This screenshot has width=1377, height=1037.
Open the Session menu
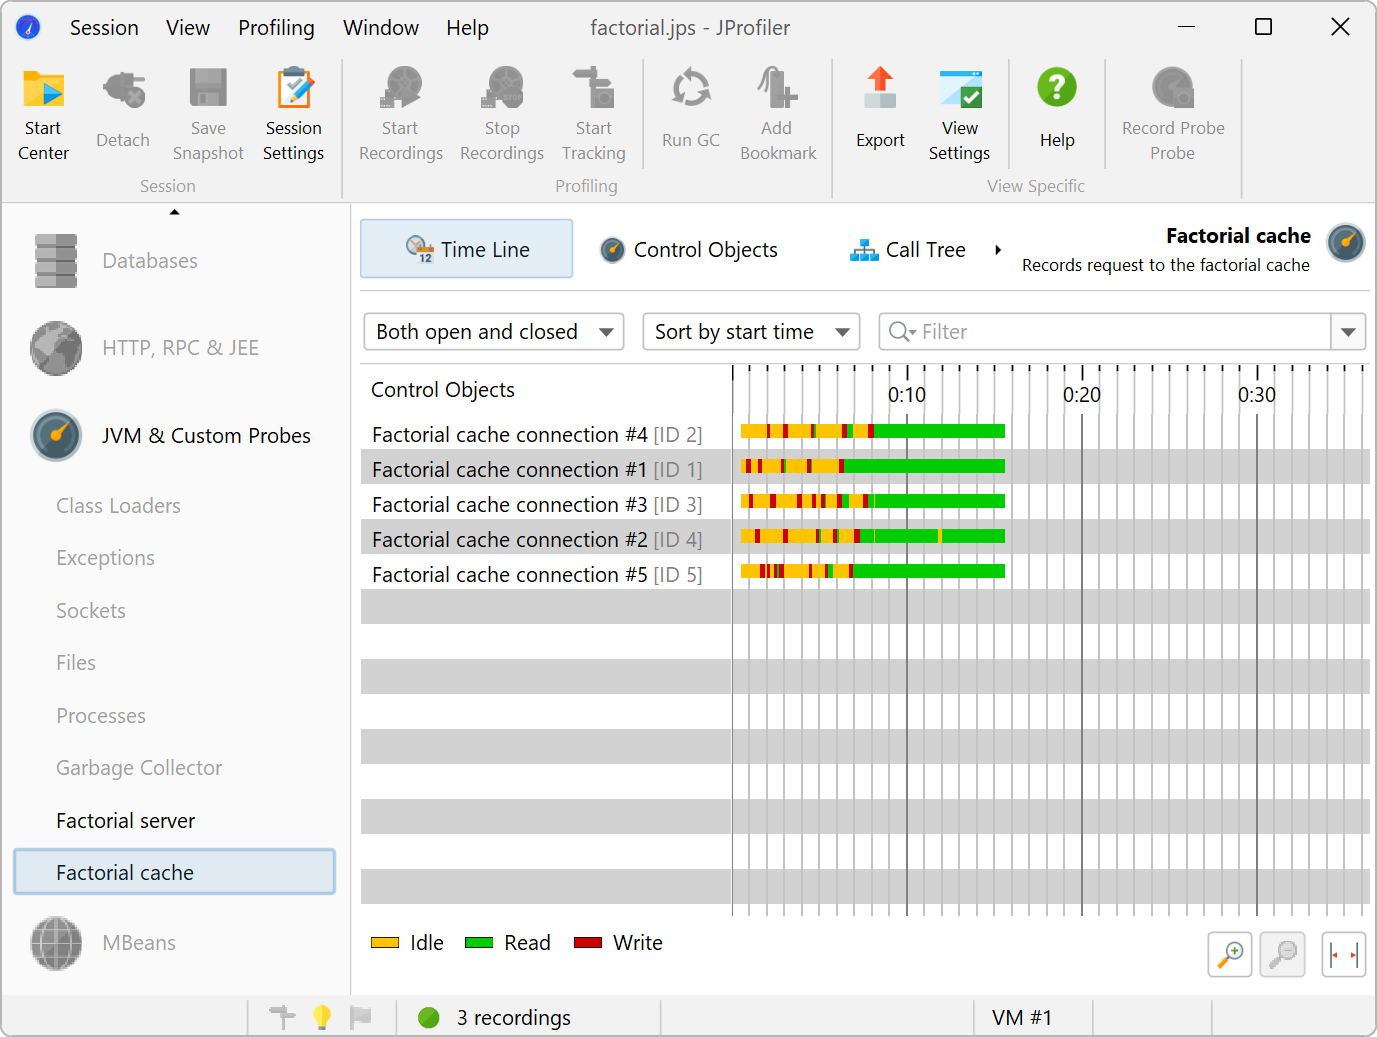(x=104, y=28)
